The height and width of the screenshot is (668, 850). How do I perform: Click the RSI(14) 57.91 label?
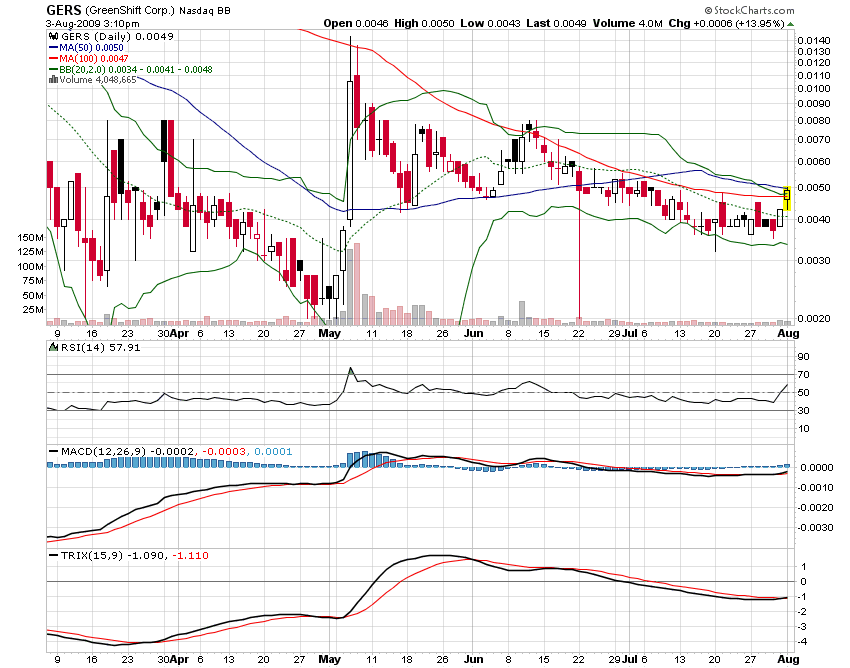coord(101,347)
